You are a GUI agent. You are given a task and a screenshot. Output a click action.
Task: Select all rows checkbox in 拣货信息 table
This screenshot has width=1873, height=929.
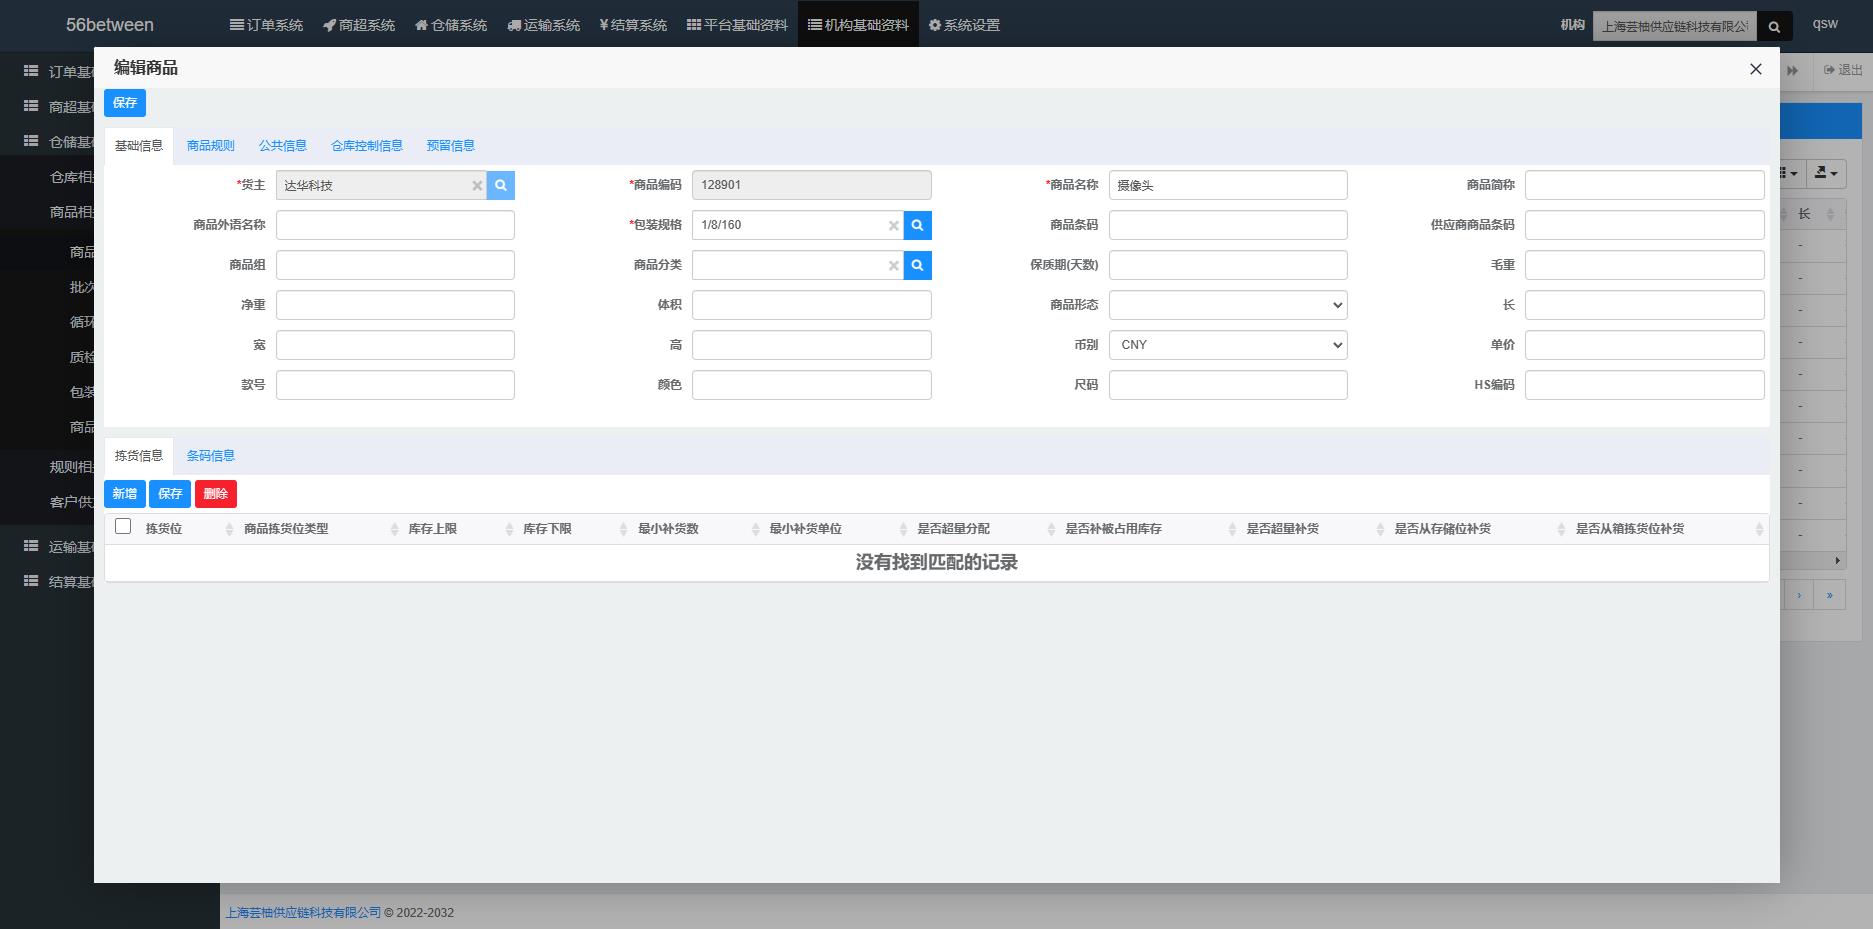pyautogui.click(x=123, y=527)
